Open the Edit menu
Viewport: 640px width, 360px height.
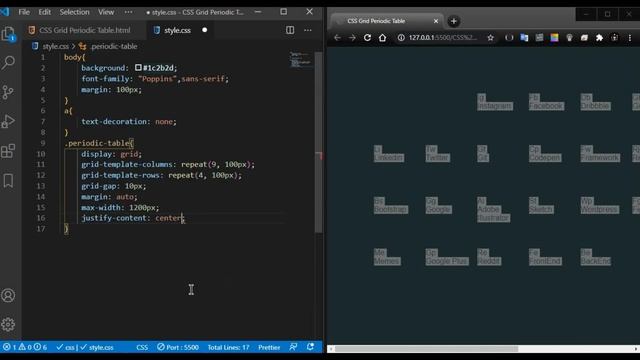[x=44, y=12]
